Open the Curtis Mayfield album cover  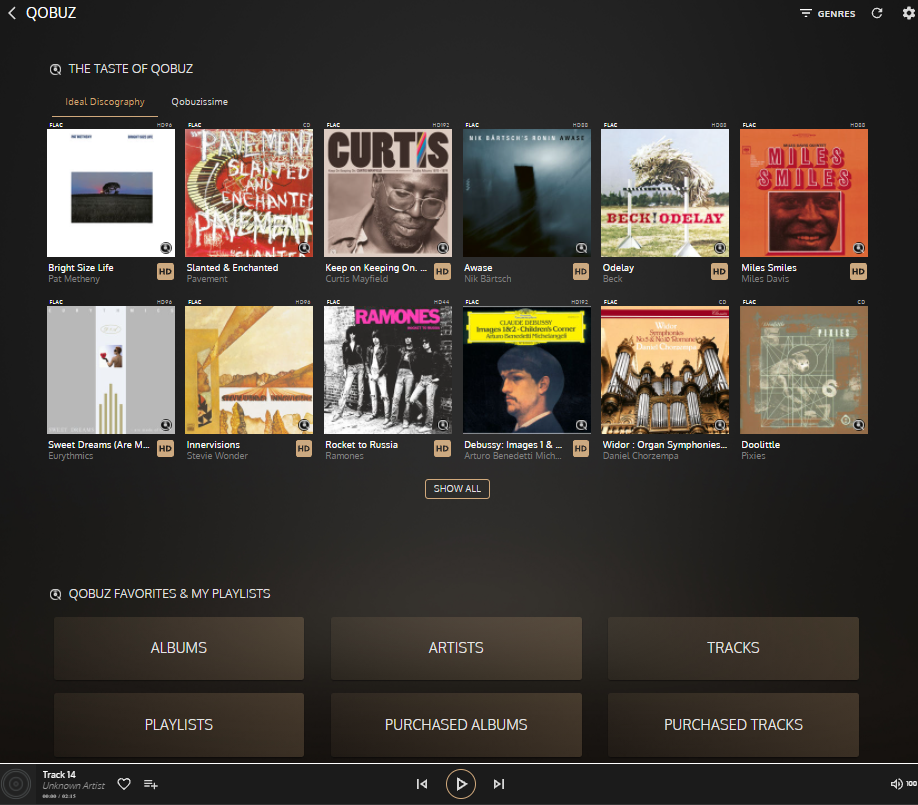pos(388,193)
